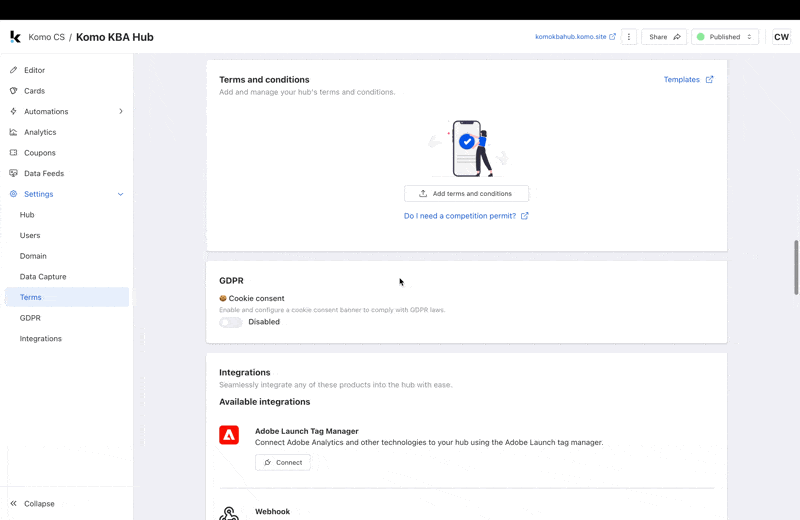Connect Adobe Launch Tag Manager
Image resolution: width=800 pixels, height=520 pixels.
(x=282, y=462)
